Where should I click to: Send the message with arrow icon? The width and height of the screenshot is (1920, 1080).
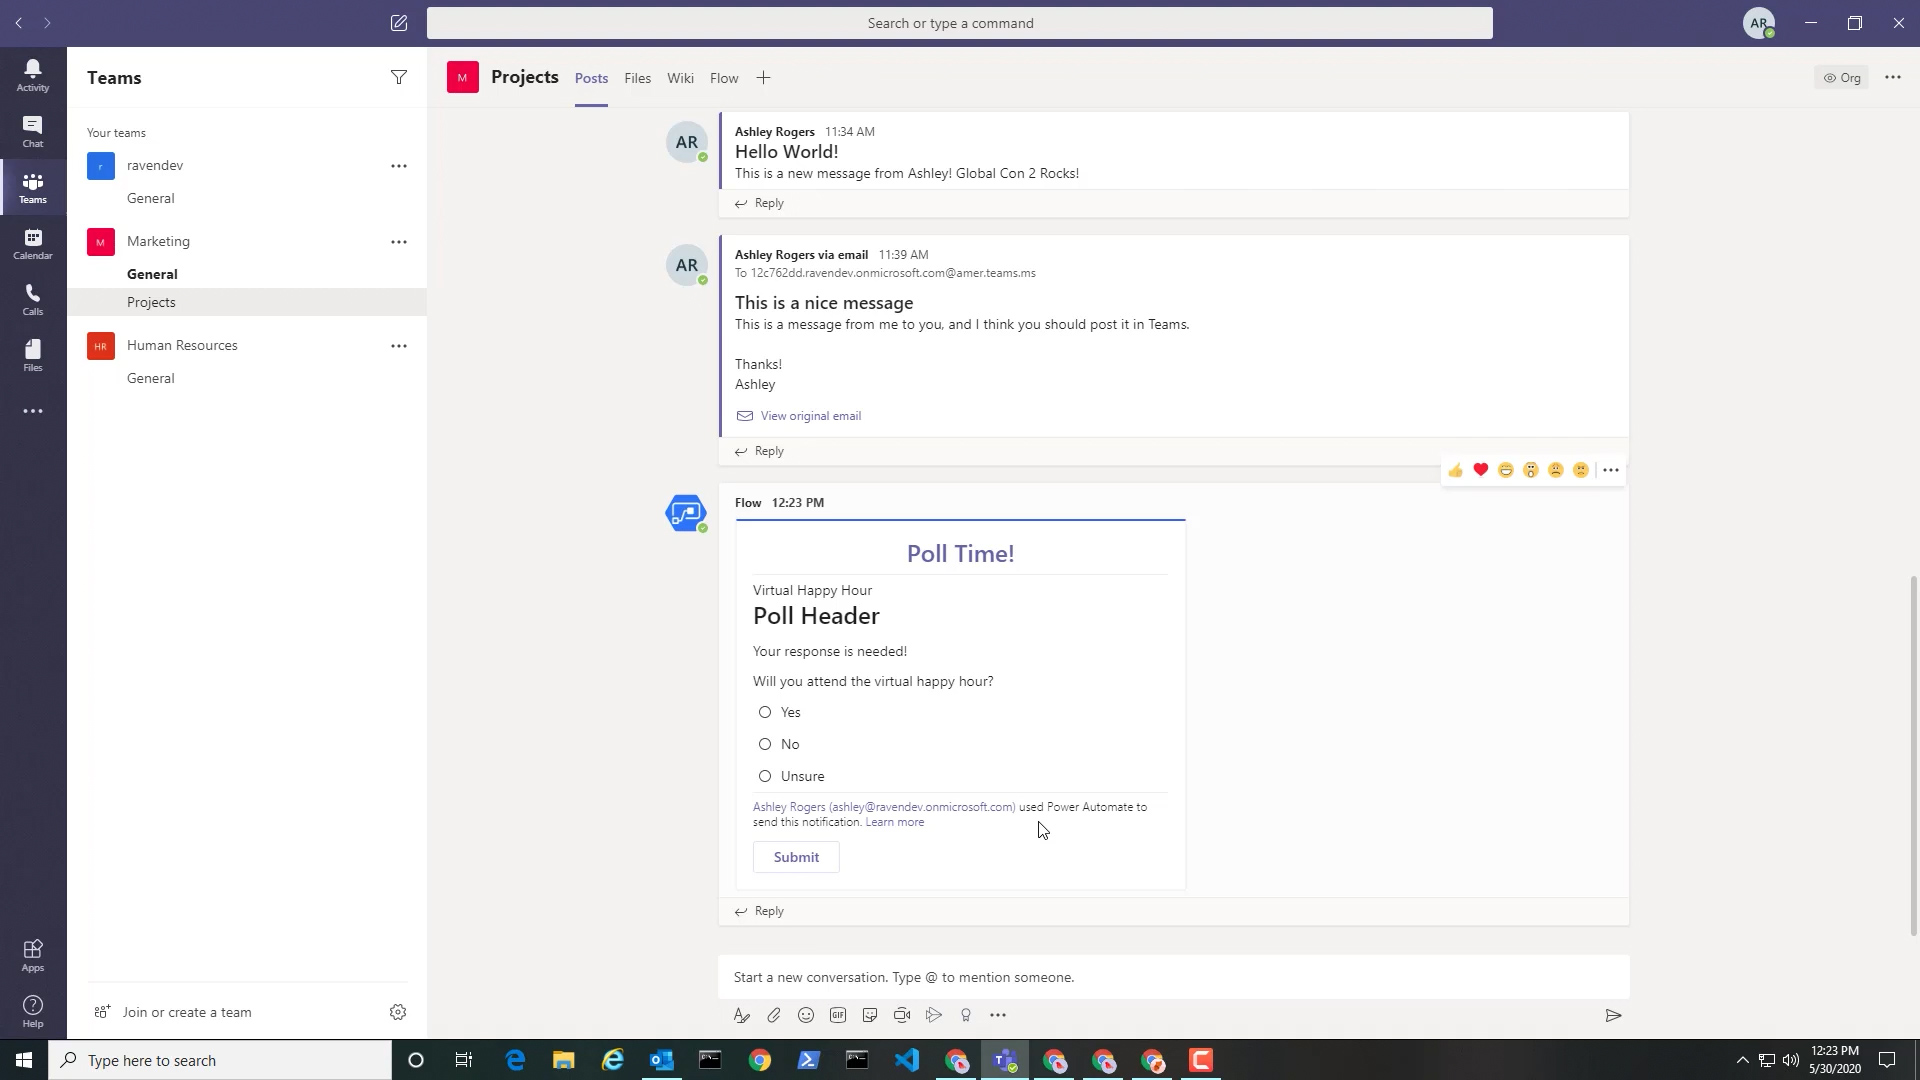(1613, 1015)
